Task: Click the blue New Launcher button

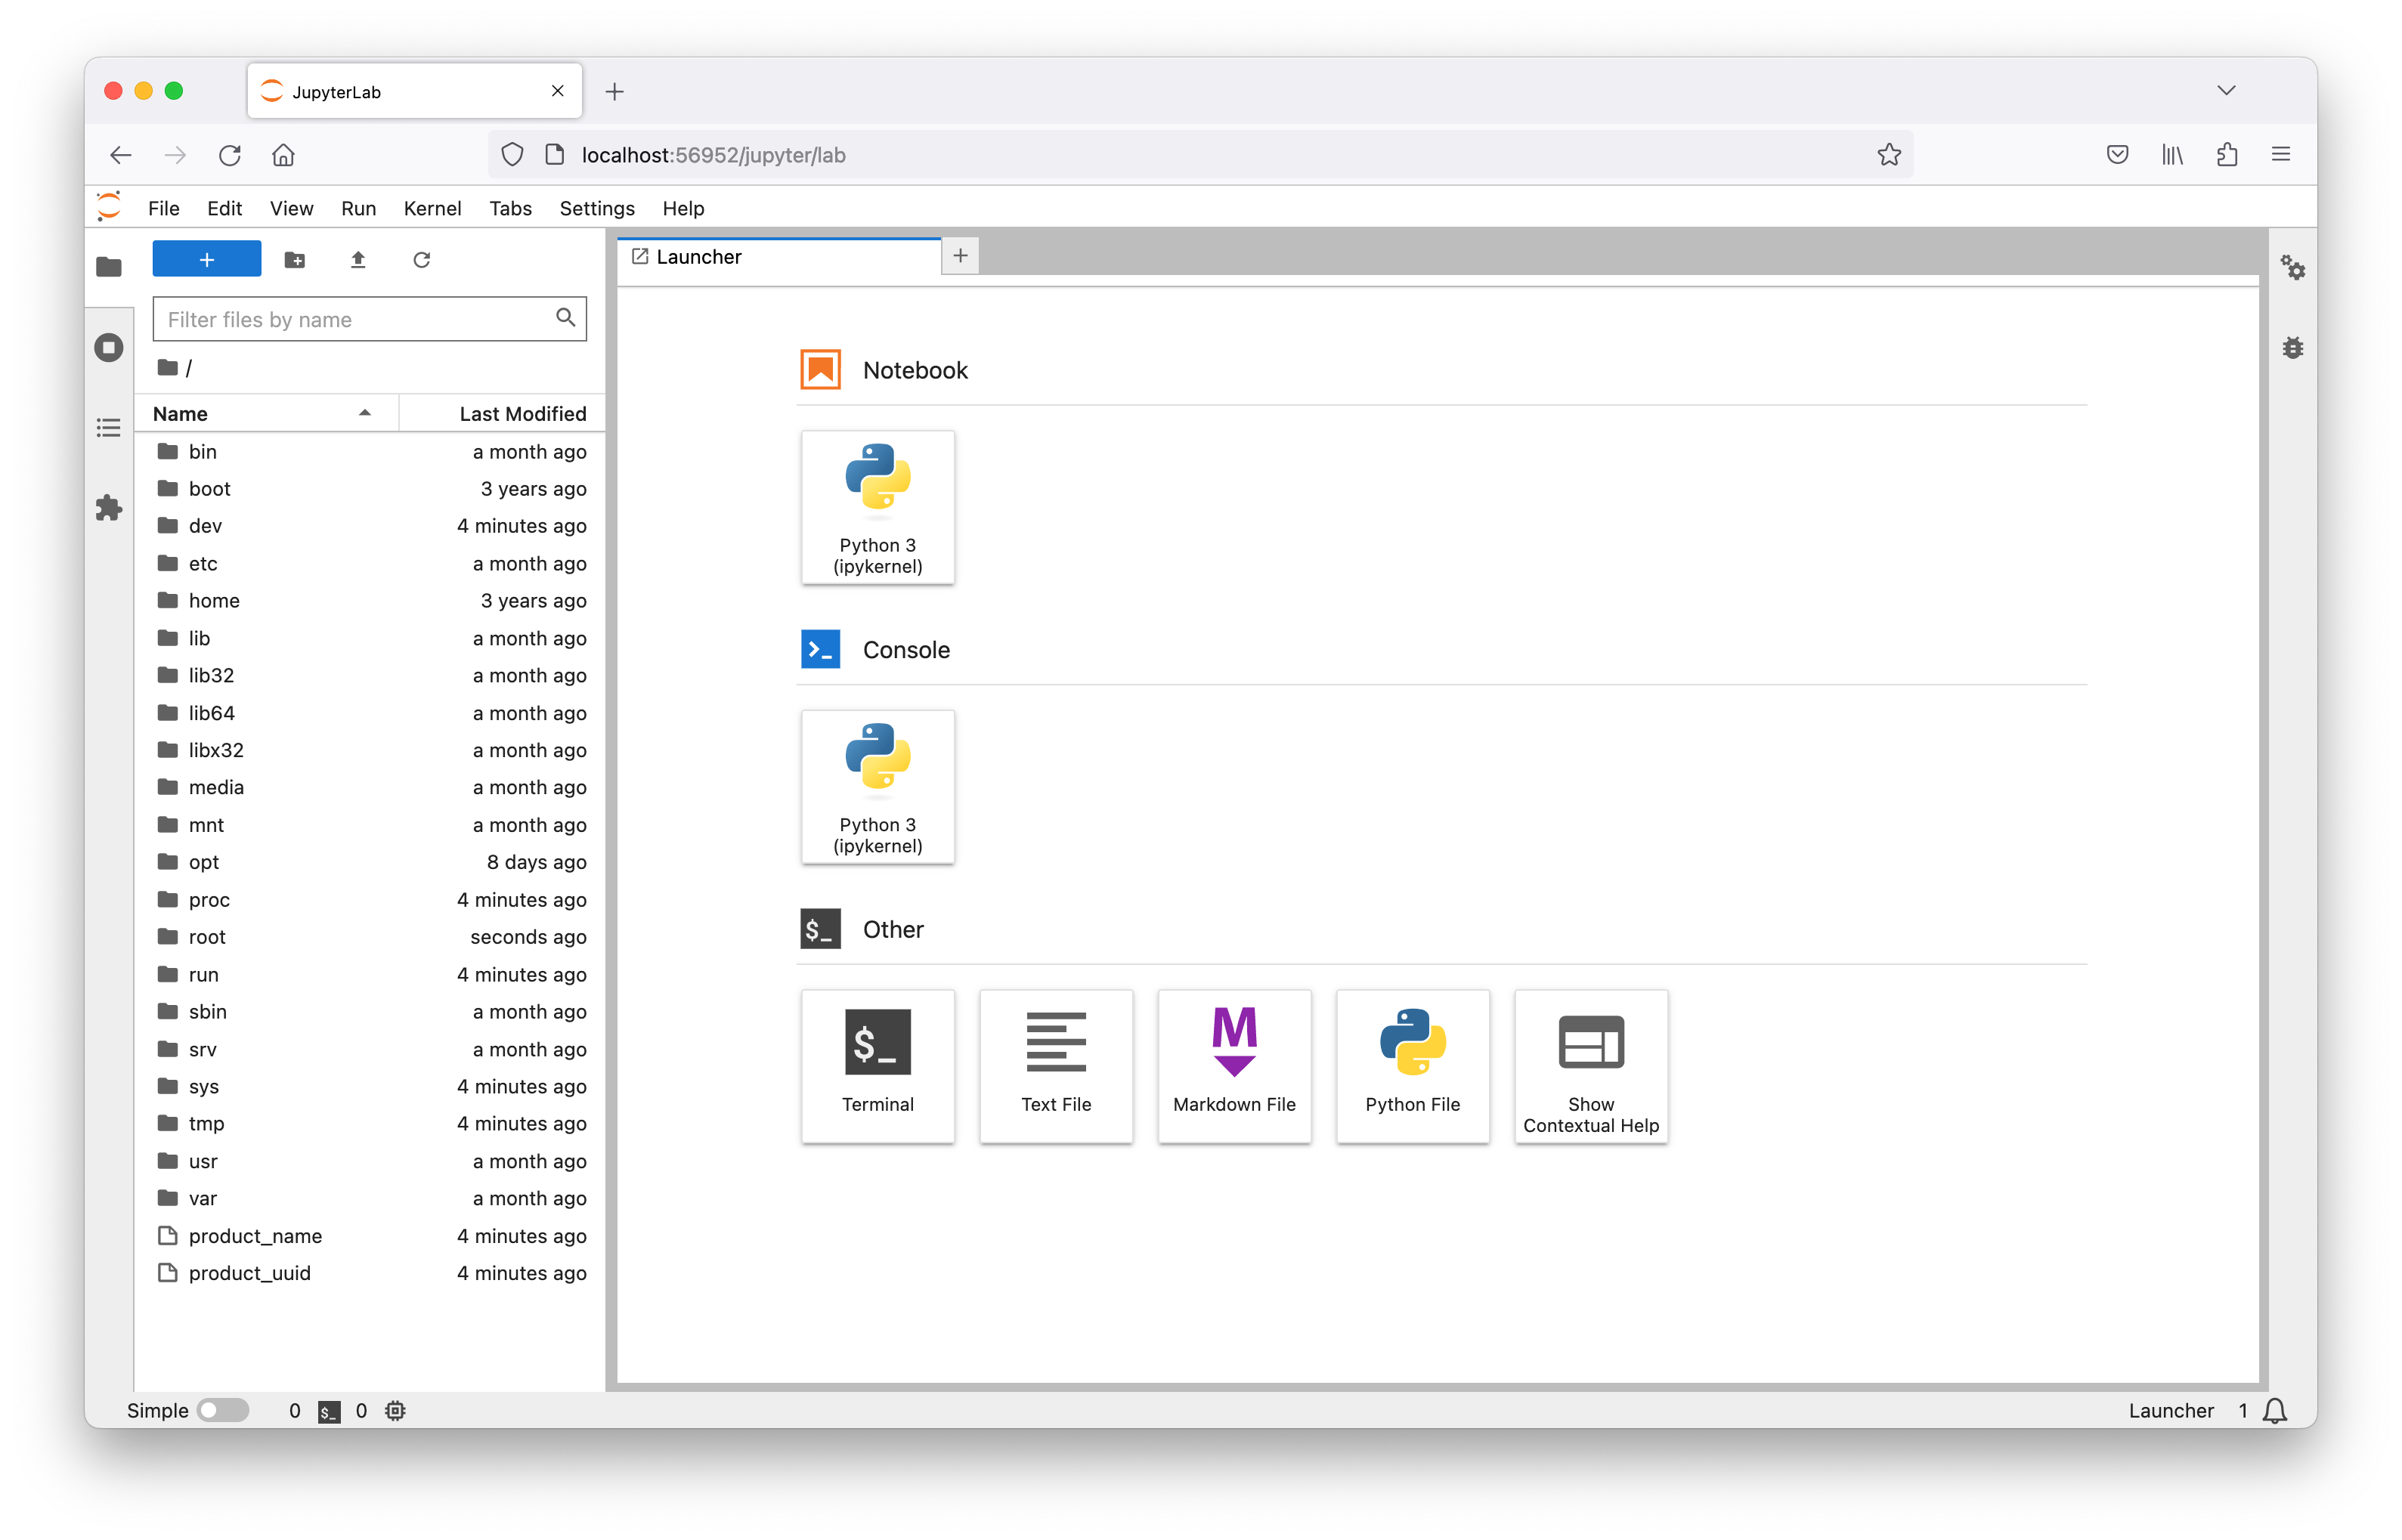Action: click(206, 258)
